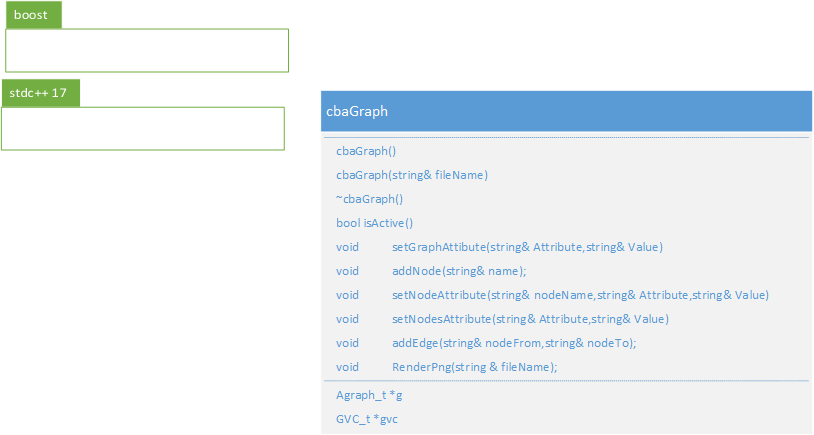814x435 pixels.
Task: Click inside the empty boost box
Action: coord(147,50)
